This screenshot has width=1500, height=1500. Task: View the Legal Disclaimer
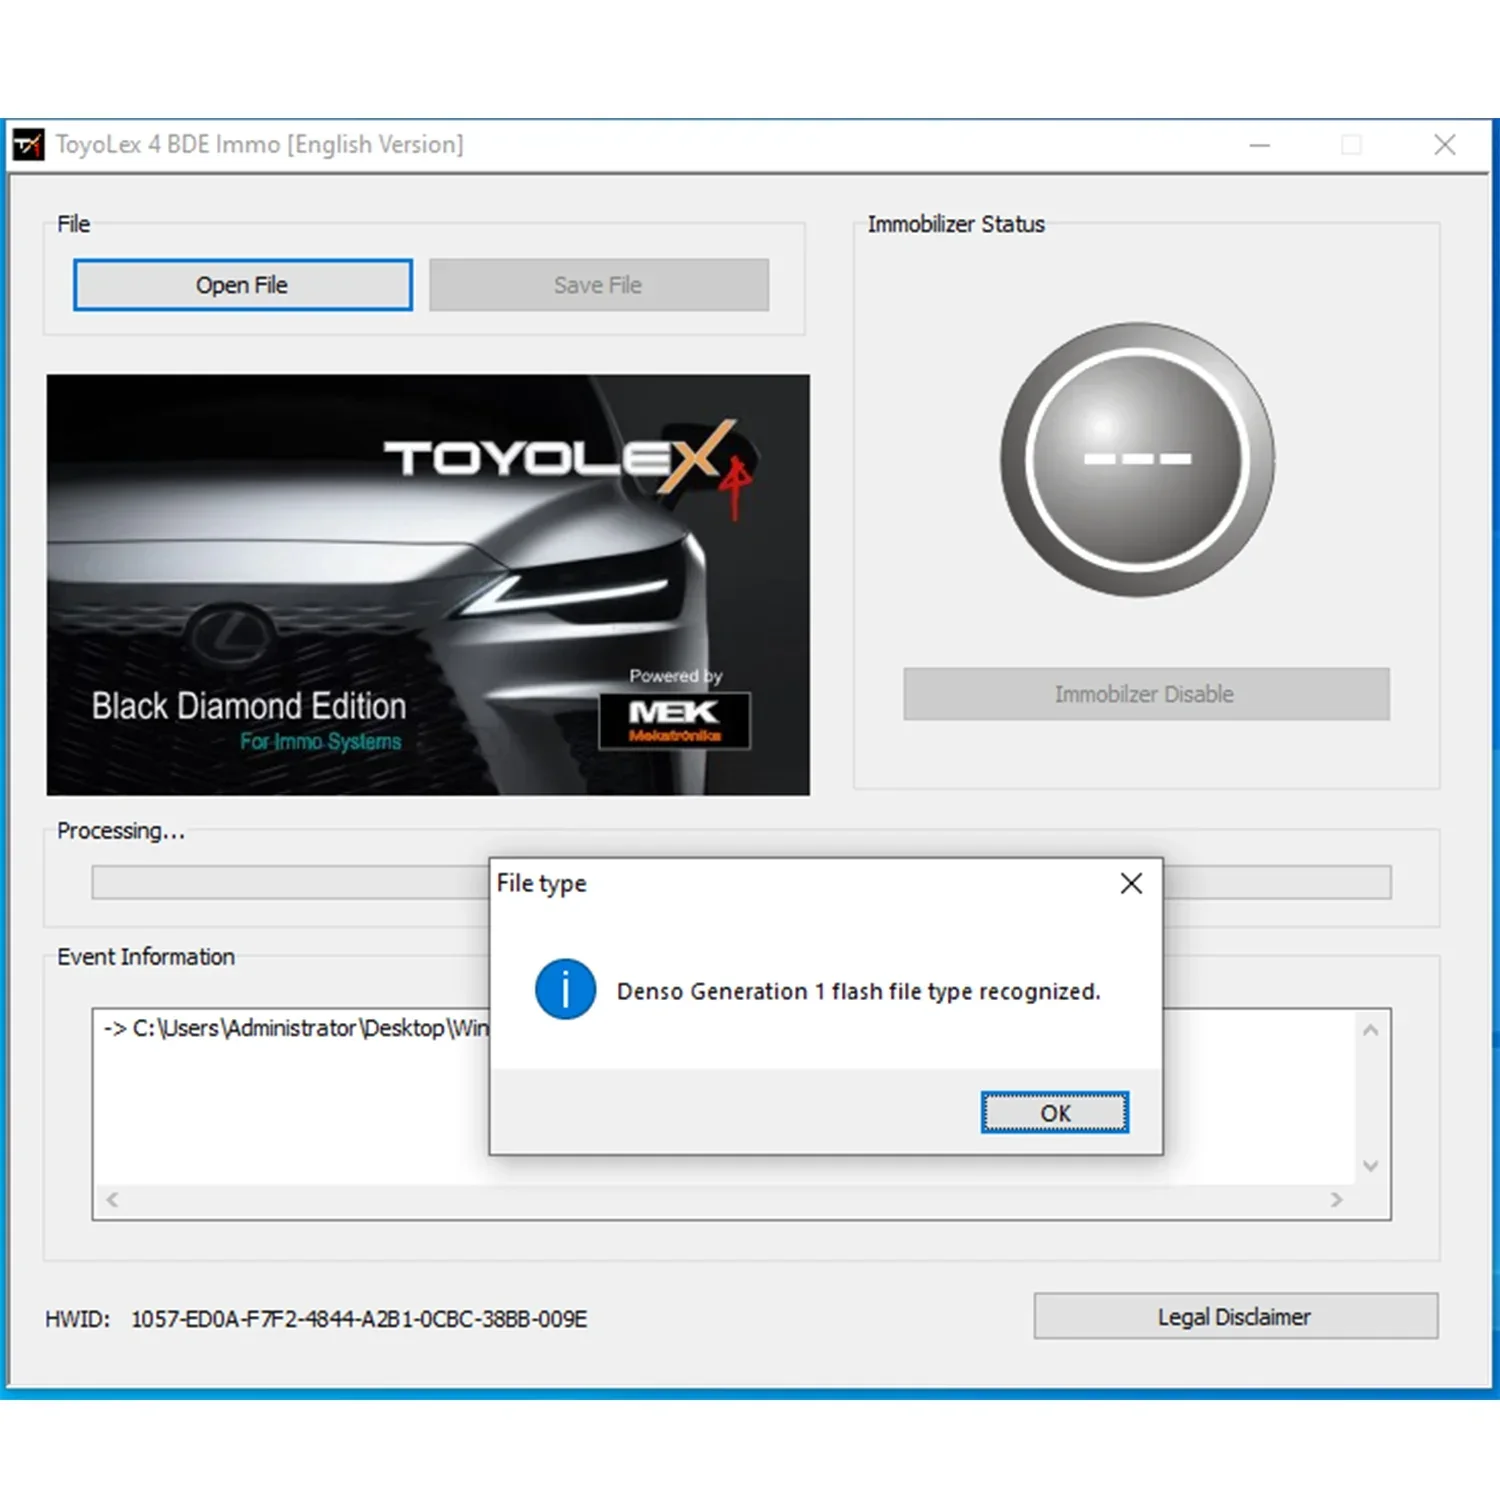click(x=1234, y=1316)
